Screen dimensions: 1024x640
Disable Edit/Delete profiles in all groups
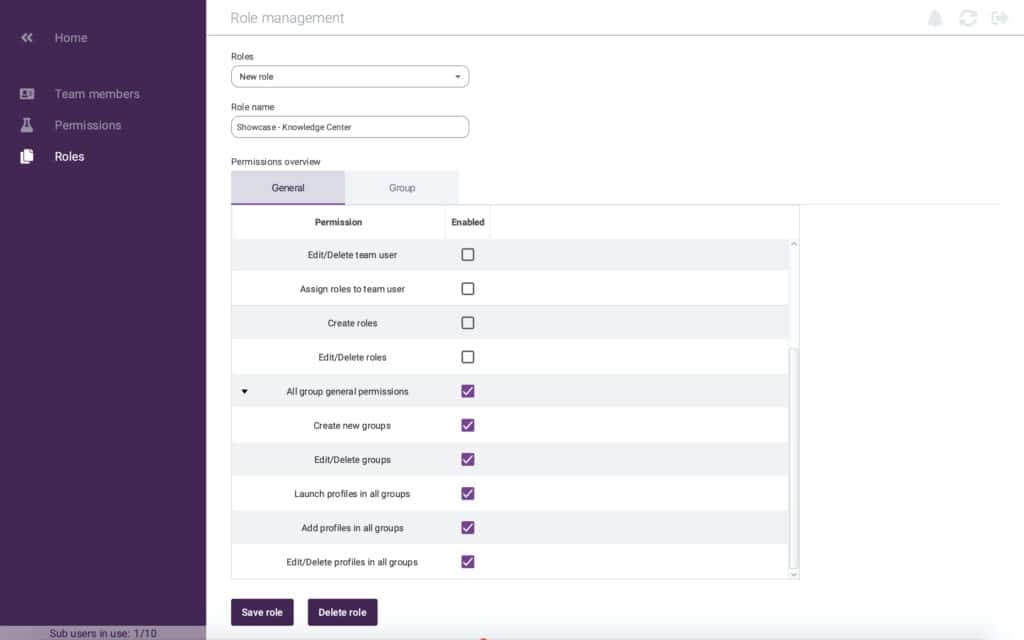[467, 561]
